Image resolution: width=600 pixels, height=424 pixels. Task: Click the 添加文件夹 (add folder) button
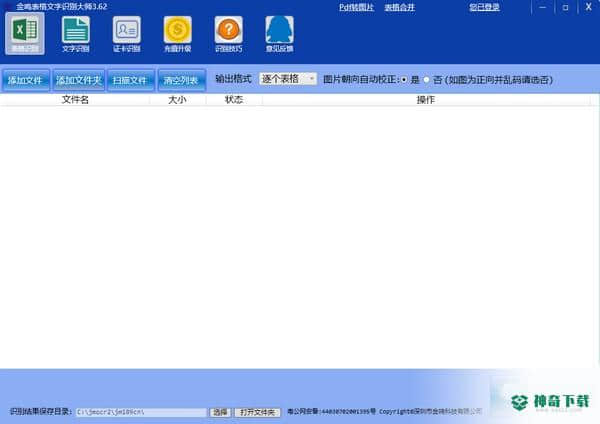(x=79, y=80)
